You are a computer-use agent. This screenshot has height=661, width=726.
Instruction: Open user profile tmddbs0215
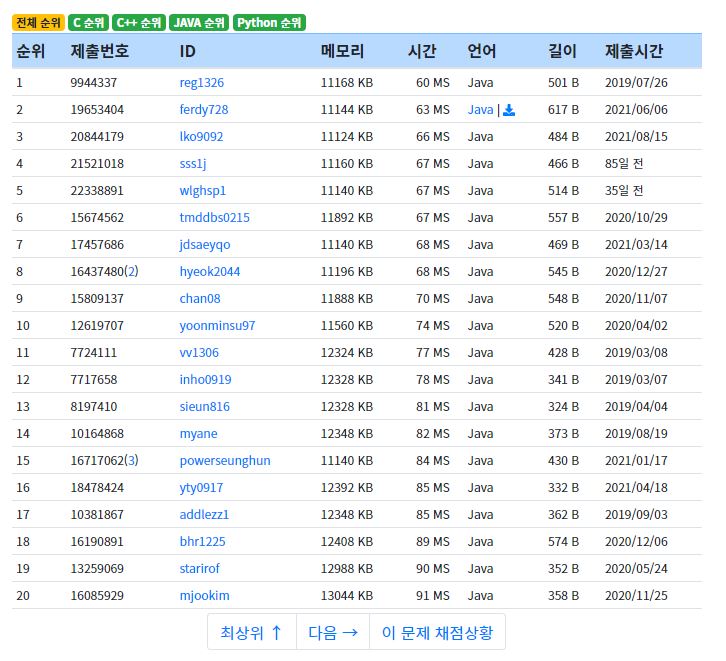[214, 218]
